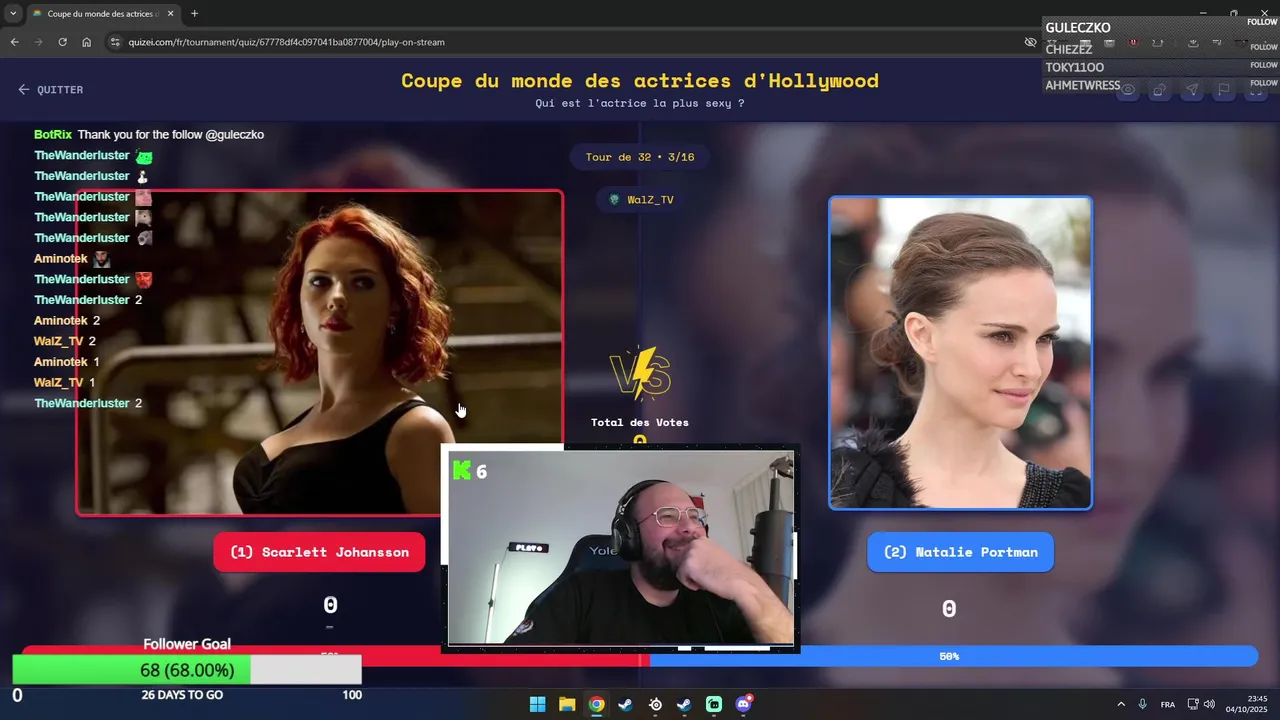
Task: Switch the FRA keyboard language
Action: (x=1168, y=704)
